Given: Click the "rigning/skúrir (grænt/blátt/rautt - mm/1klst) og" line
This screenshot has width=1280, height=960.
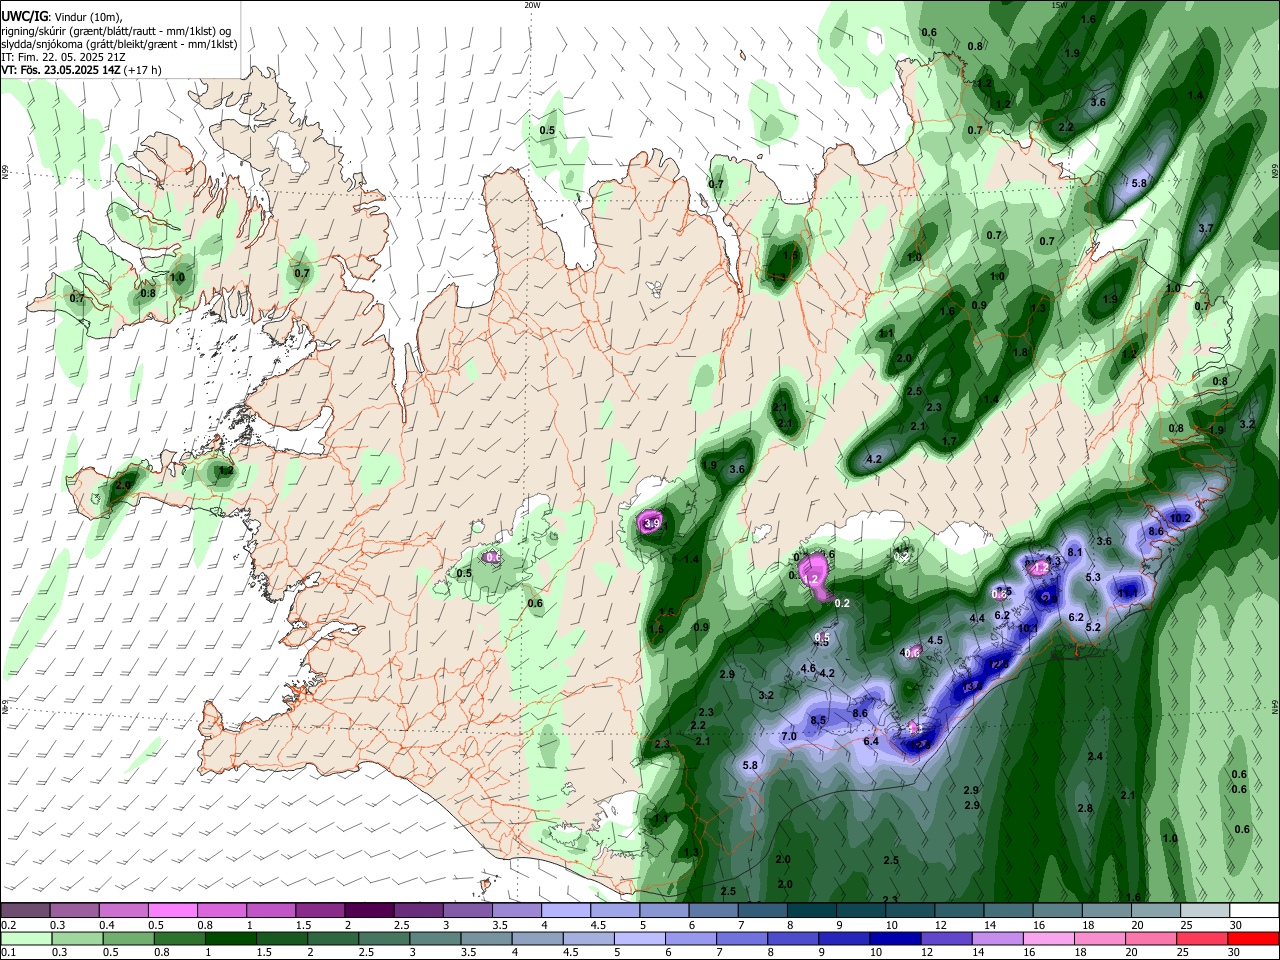Looking at the screenshot, I should click(116, 30).
